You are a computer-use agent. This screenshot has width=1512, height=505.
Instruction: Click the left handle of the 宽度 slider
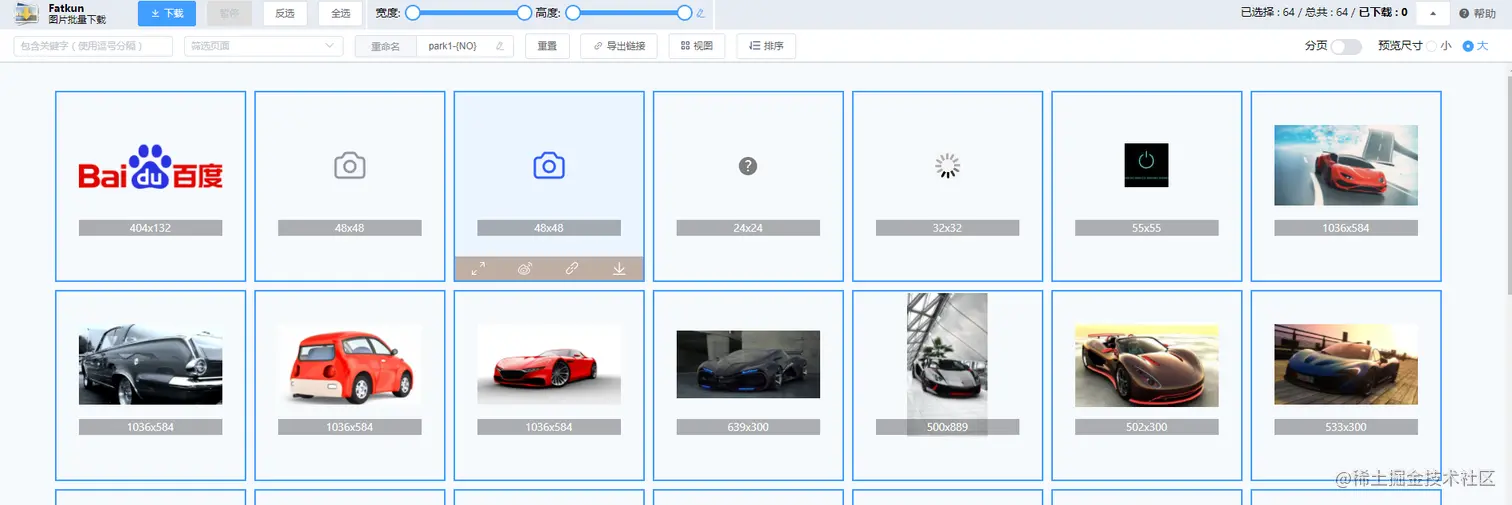(x=412, y=13)
